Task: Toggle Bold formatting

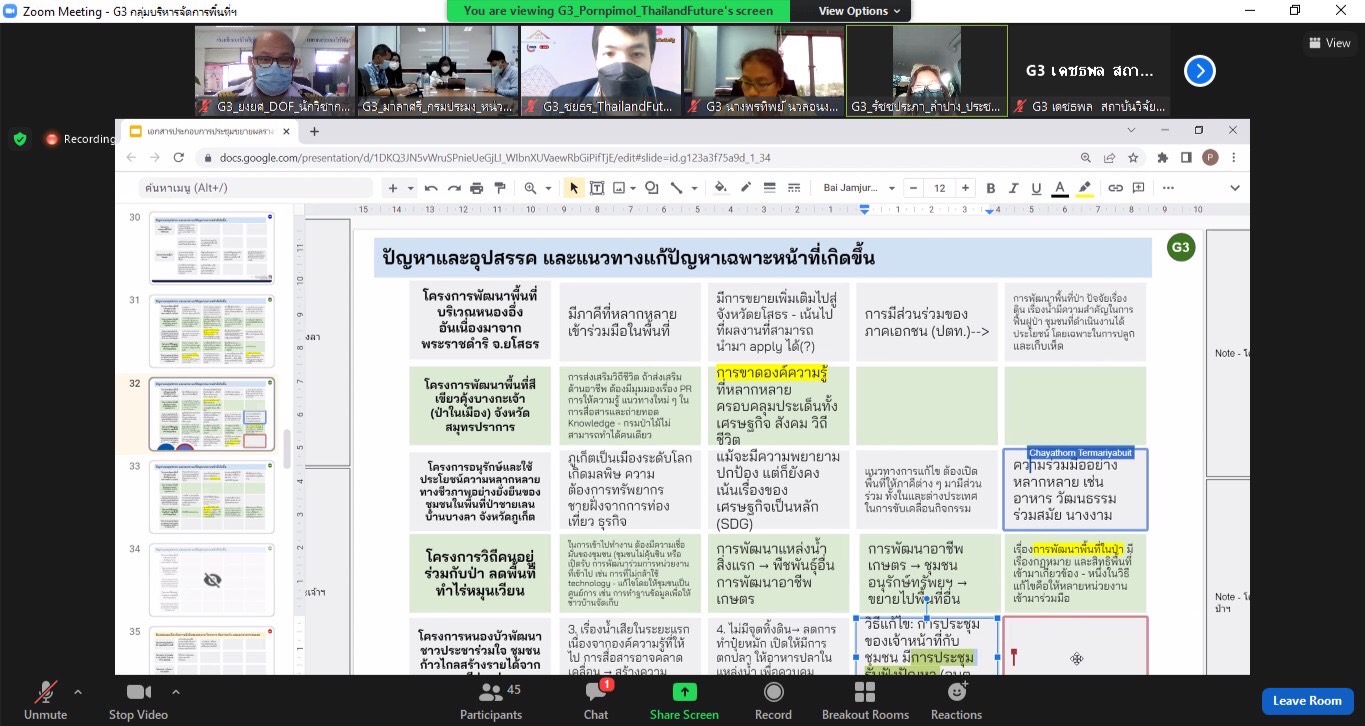Action: point(990,188)
